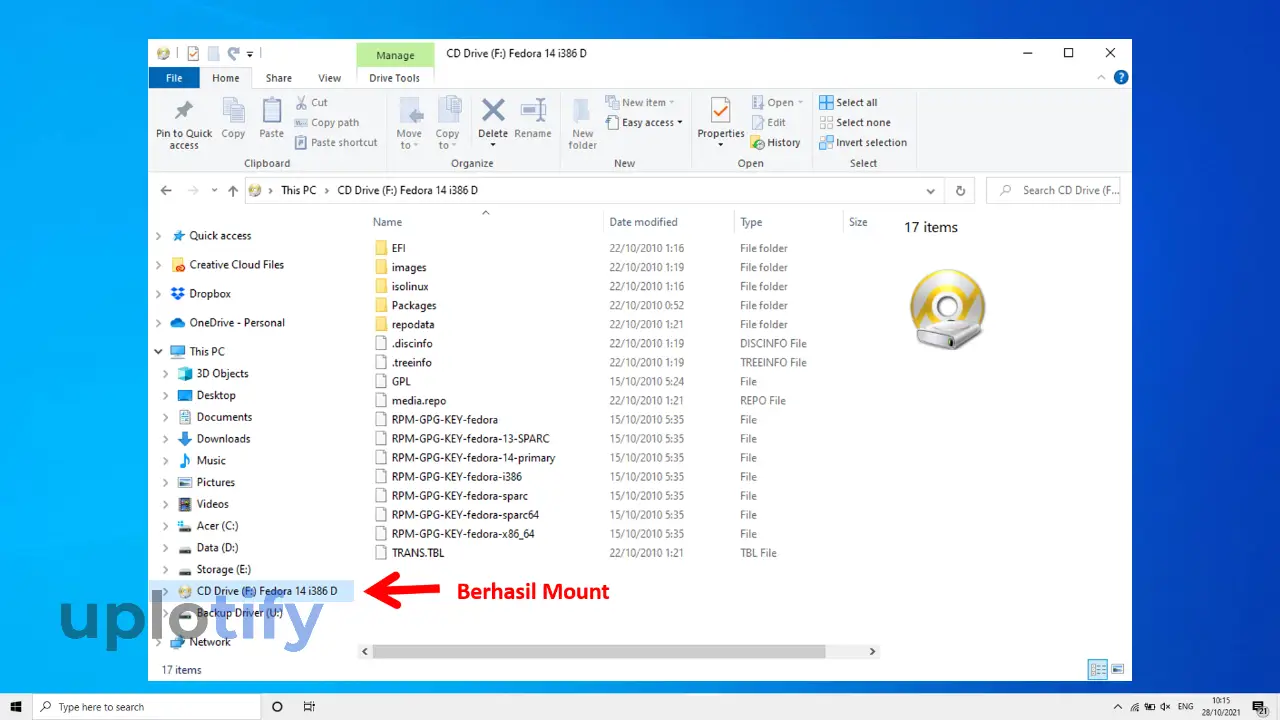Click the Copy ribbon icon
Viewport: 1280px width, 720px height.
(233, 111)
